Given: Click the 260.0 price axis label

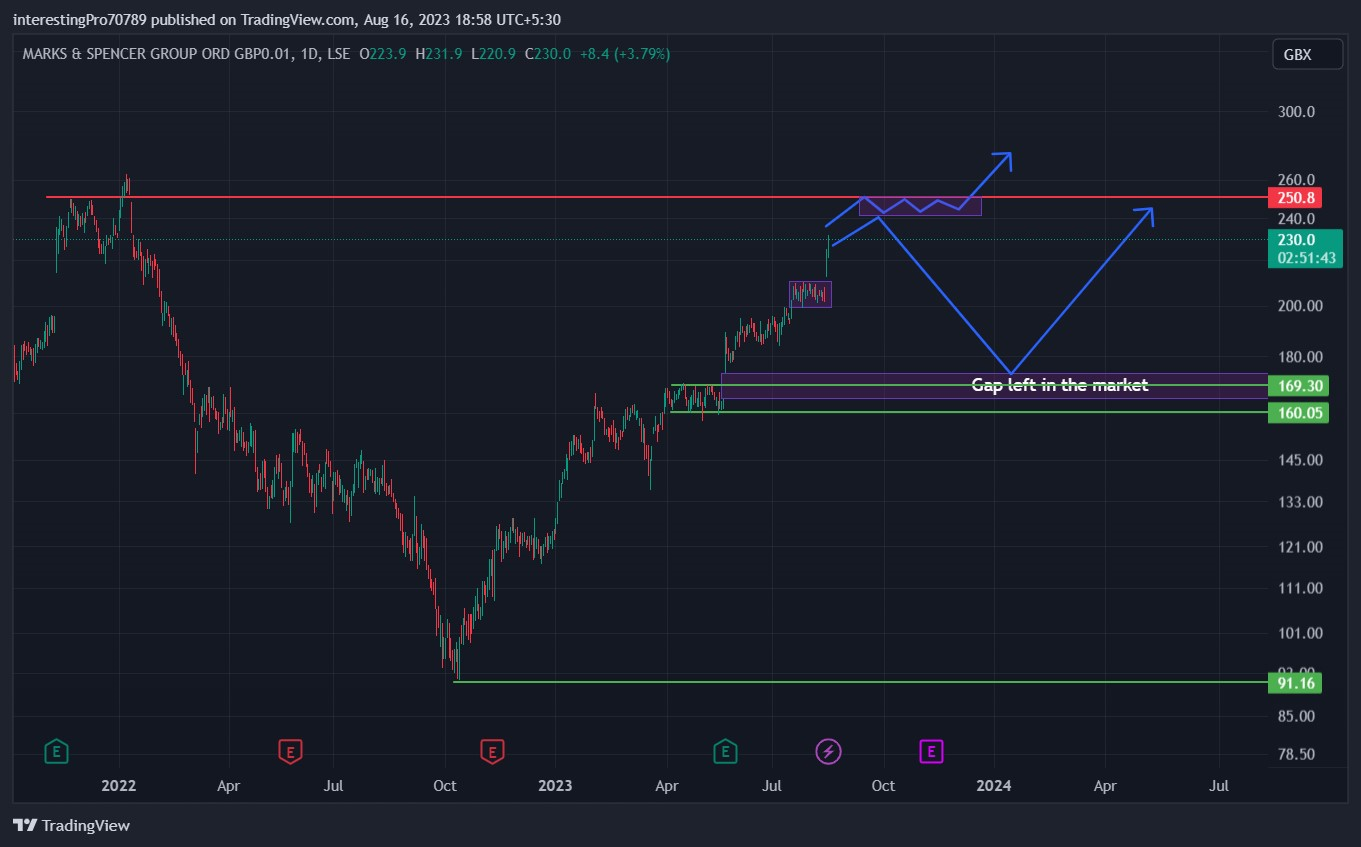Looking at the screenshot, I should [x=1297, y=180].
